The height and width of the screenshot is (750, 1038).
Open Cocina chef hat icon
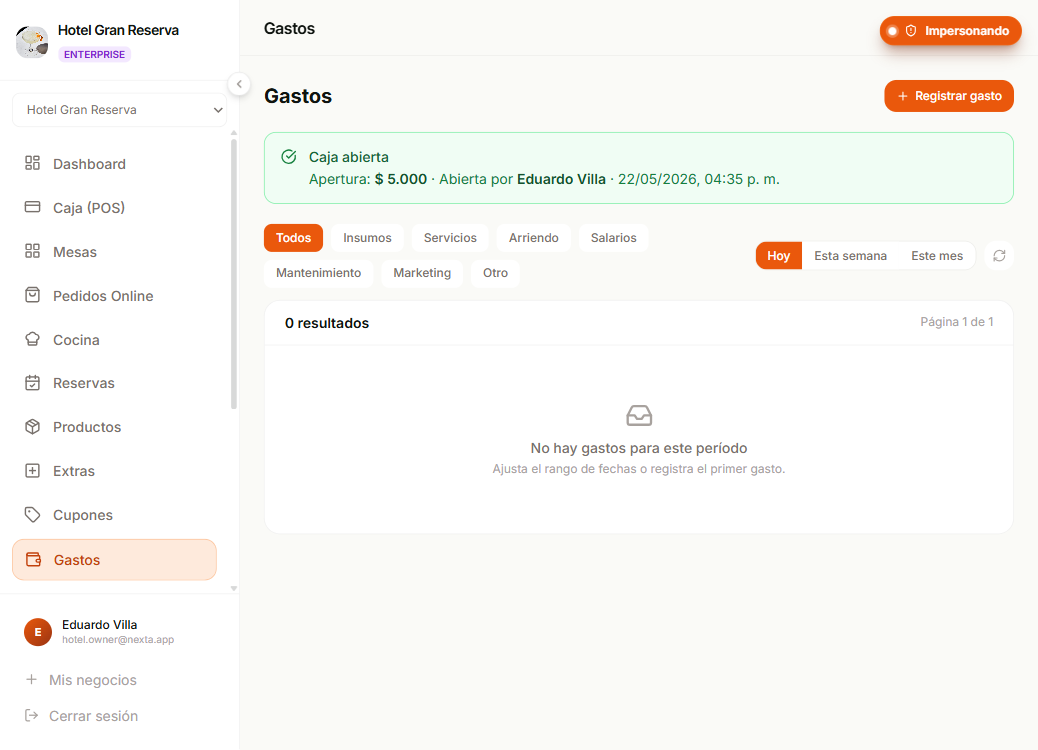(x=32, y=339)
